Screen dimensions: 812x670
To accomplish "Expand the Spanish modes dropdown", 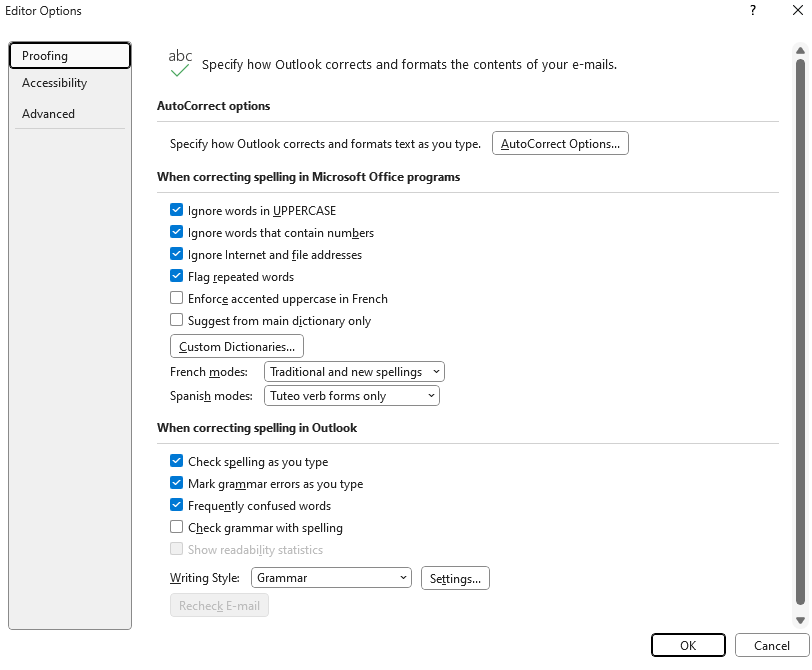I will (x=352, y=396).
